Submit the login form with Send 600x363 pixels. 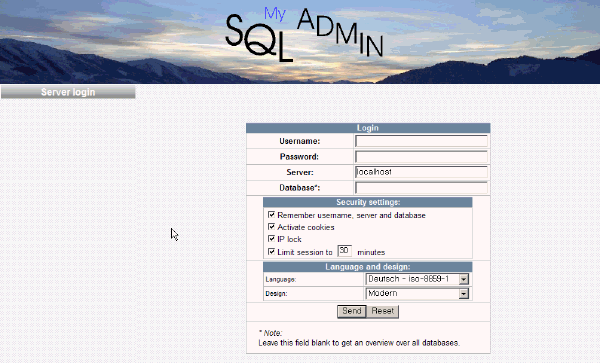click(352, 311)
